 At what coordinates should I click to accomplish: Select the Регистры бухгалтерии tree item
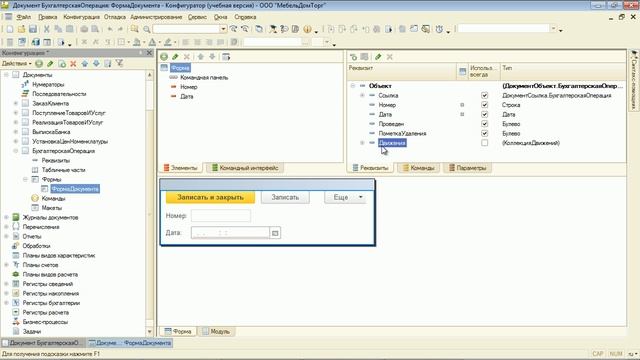click(x=51, y=303)
